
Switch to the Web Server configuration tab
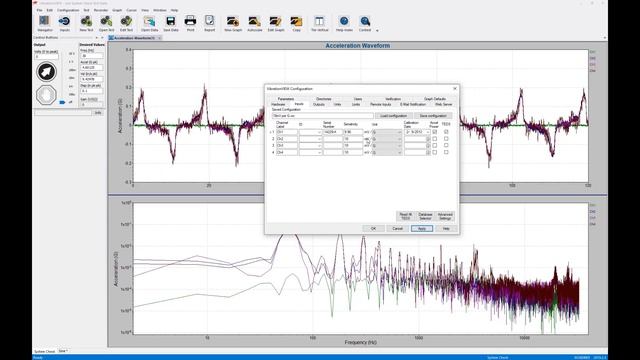[x=443, y=104]
